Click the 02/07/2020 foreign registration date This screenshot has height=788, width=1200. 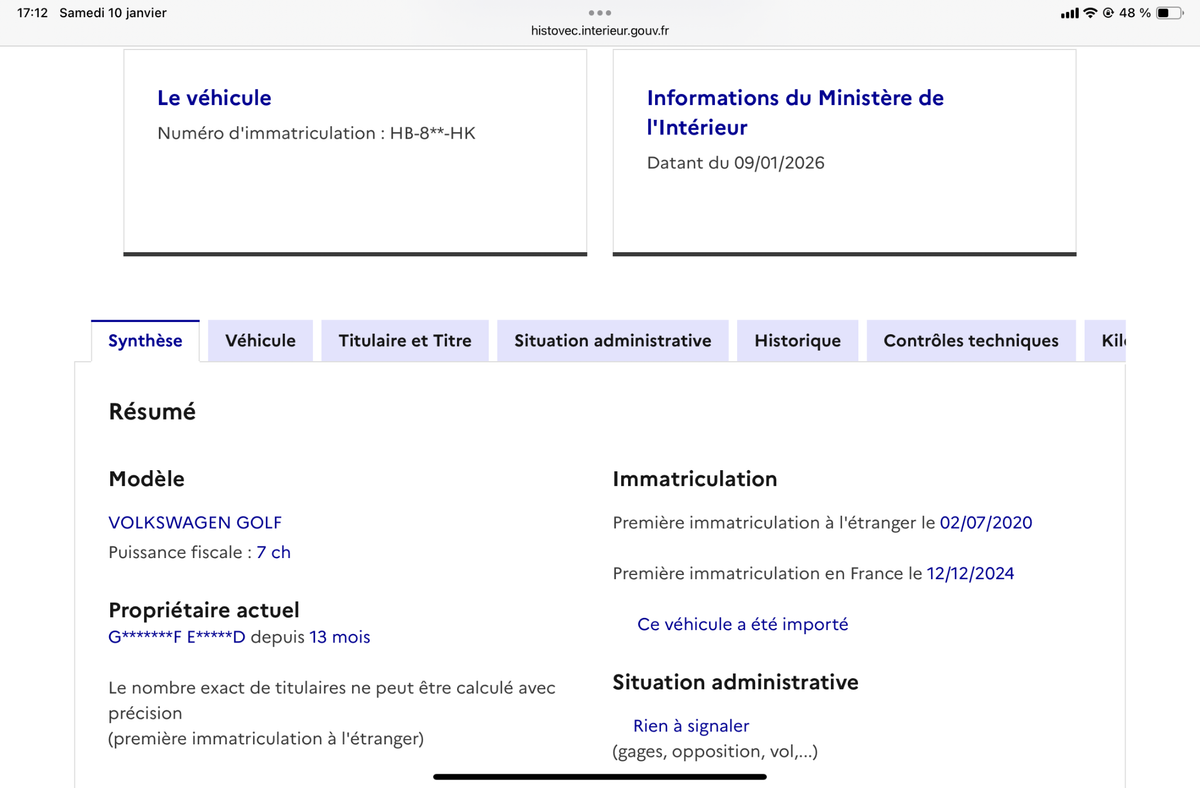pyautogui.click(x=985, y=522)
